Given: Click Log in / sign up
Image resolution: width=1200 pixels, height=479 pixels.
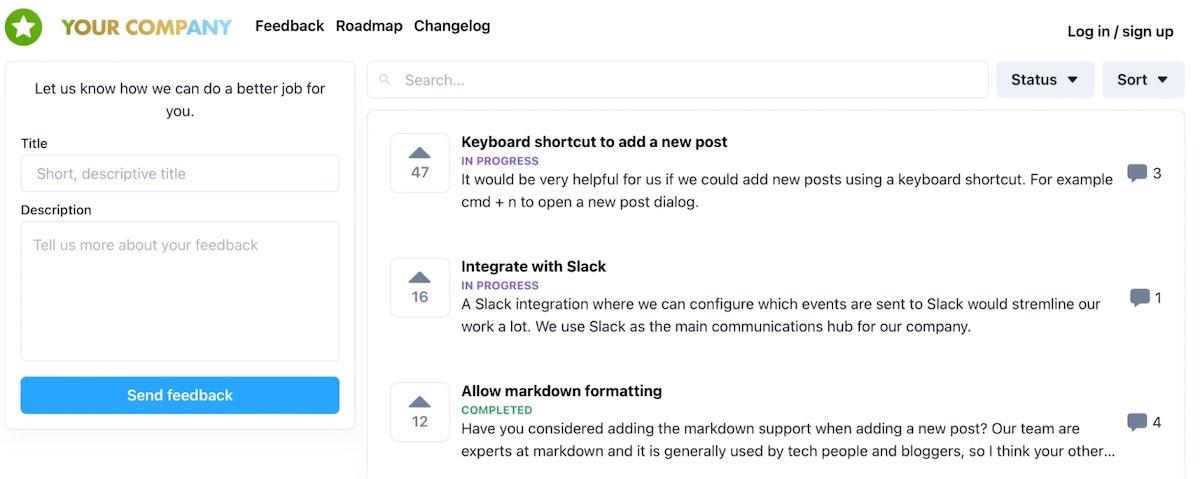Looking at the screenshot, I should point(1120,31).
